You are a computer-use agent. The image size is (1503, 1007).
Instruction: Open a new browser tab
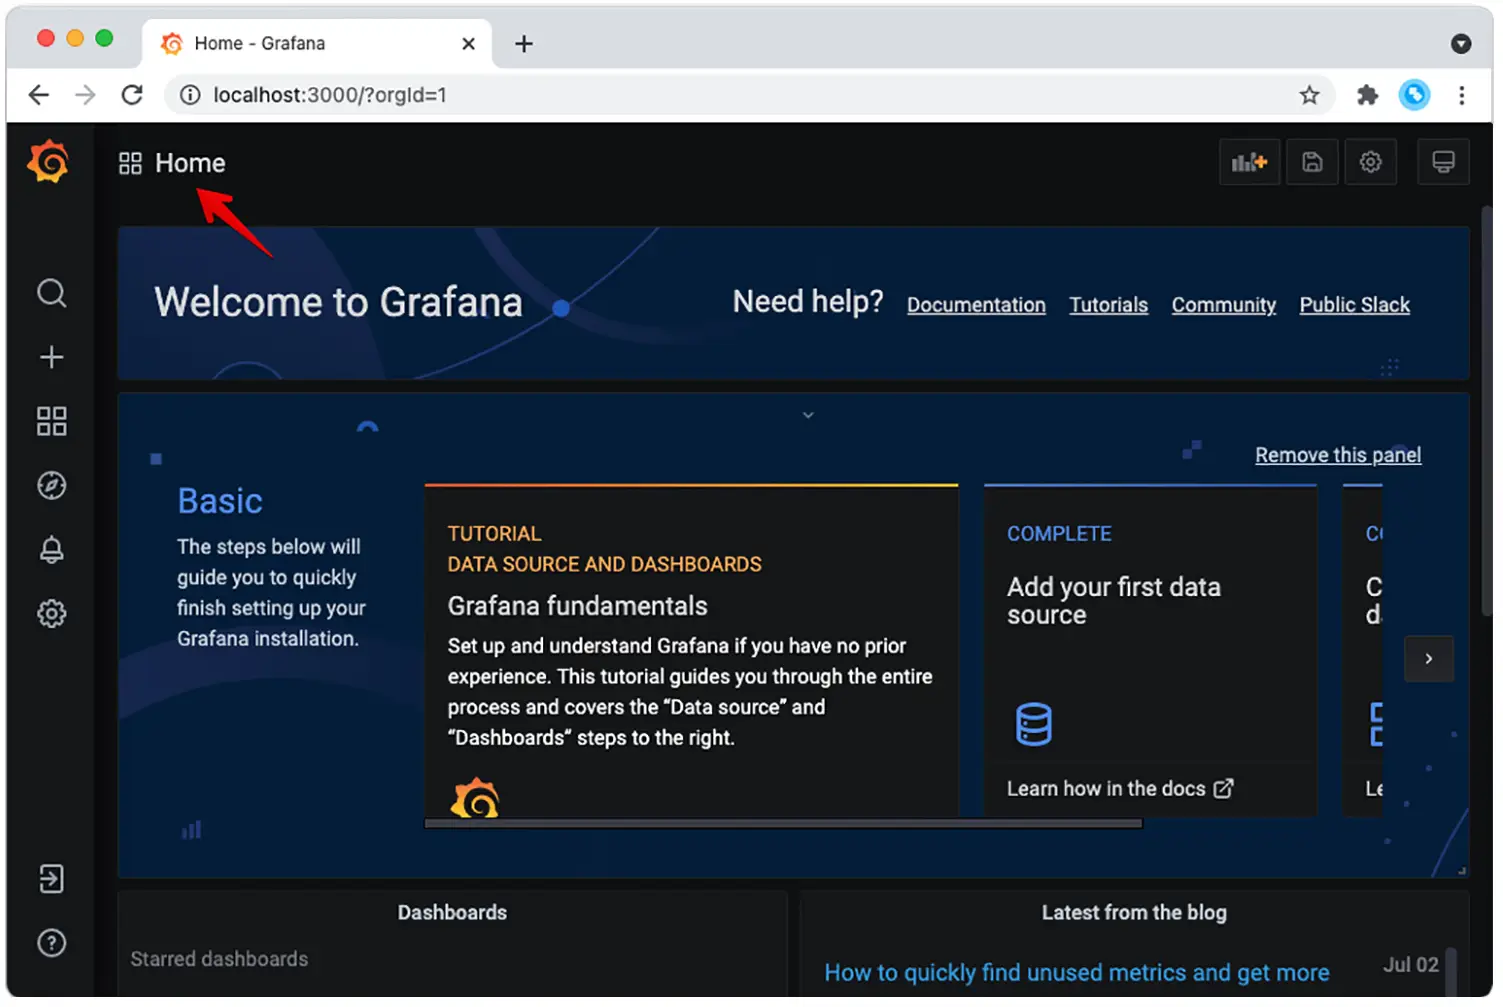coord(523,44)
